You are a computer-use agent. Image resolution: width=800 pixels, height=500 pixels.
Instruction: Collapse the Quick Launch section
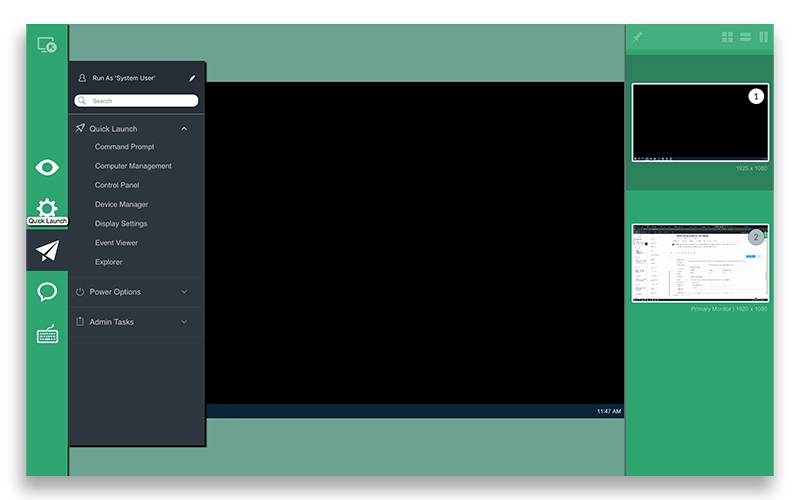pyautogui.click(x=184, y=129)
